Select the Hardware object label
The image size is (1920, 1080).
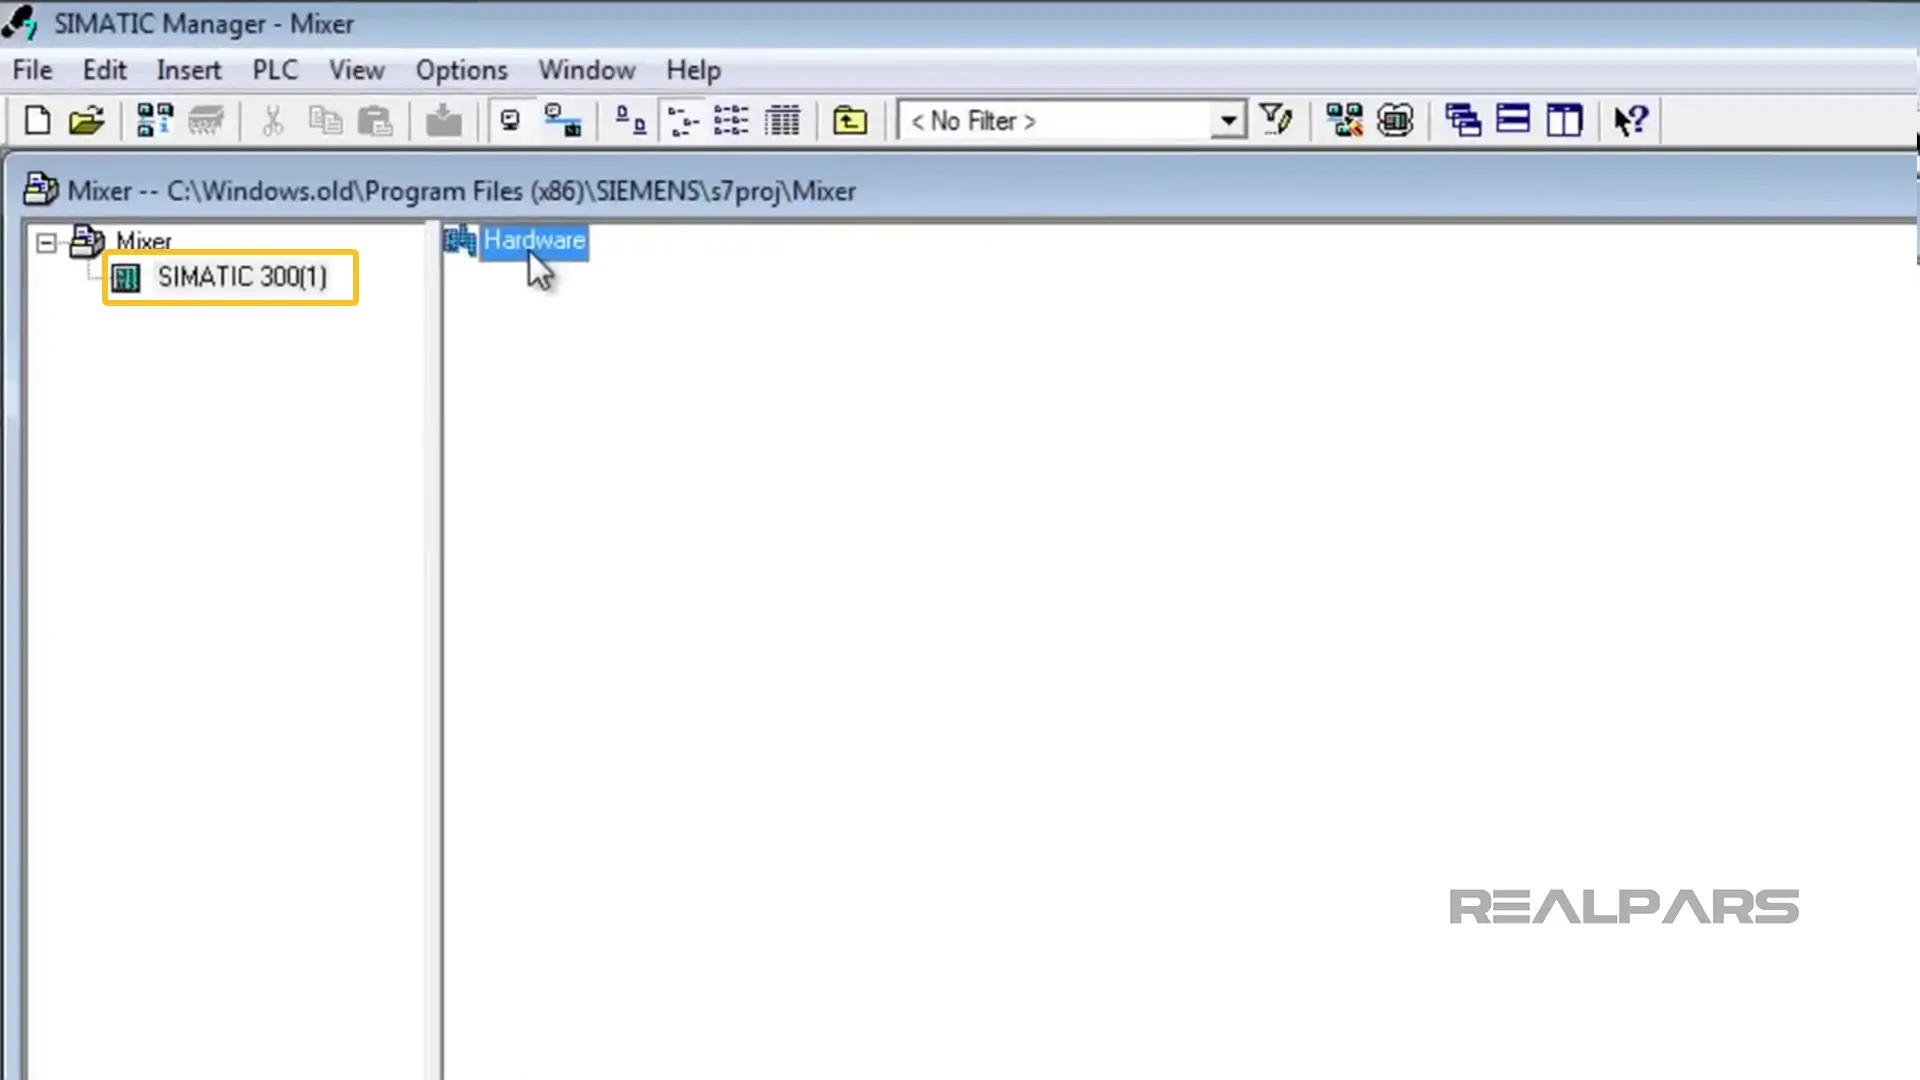click(x=534, y=241)
